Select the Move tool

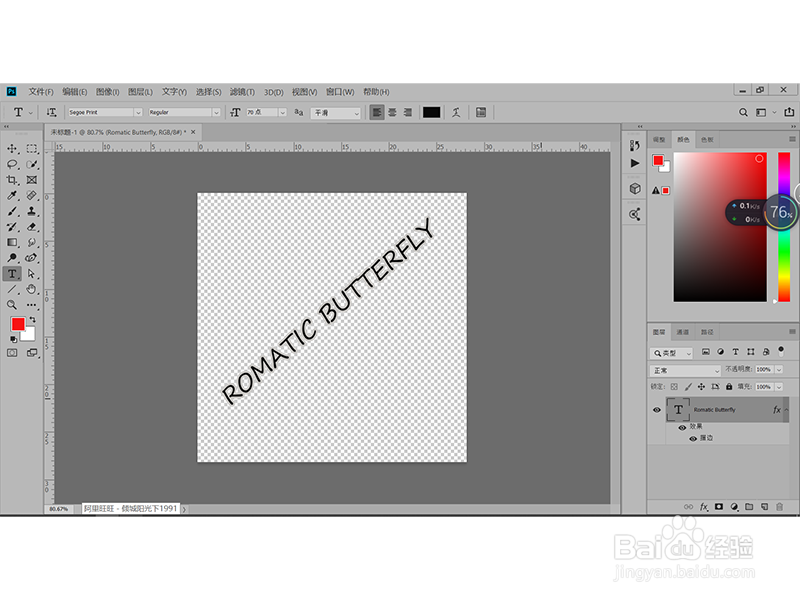(x=12, y=148)
